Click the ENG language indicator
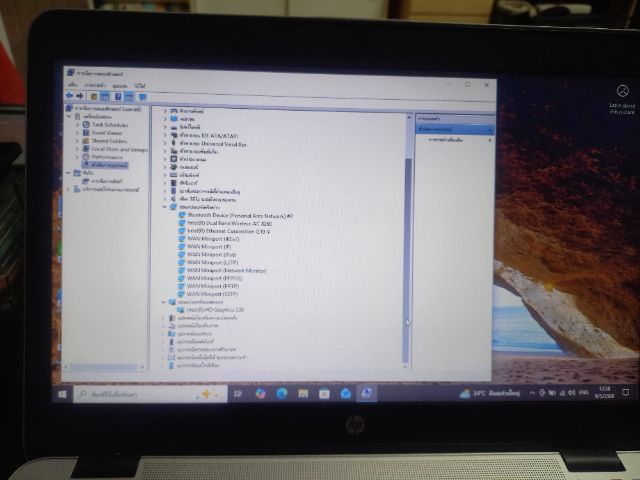 [x=584, y=392]
